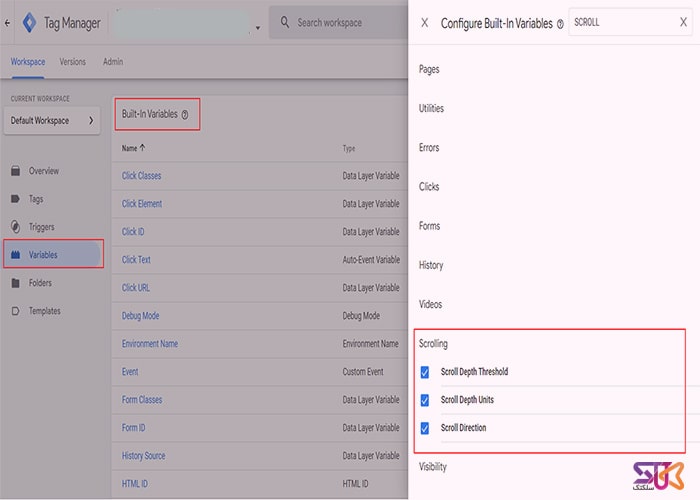Click the back arrow beside Tag Manager logo
Viewport: 700px width, 500px height.
tap(7, 23)
